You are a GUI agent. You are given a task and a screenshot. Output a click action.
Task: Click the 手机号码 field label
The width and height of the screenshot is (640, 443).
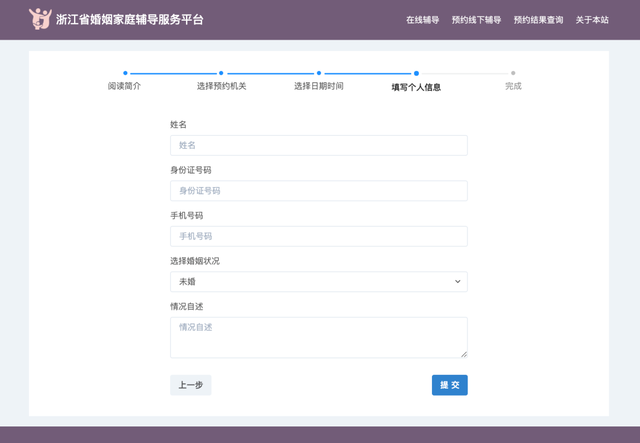[x=187, y=215]
